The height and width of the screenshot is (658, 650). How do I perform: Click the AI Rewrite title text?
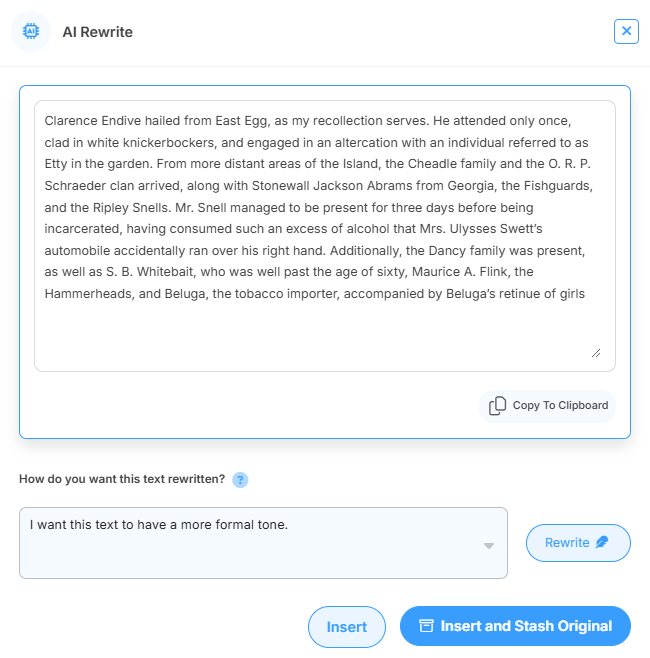(97, 32)
